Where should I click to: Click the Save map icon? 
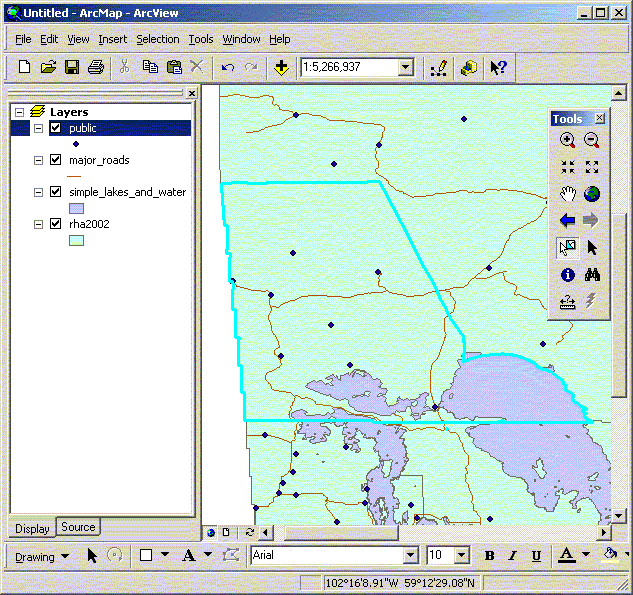click(72, 67)
